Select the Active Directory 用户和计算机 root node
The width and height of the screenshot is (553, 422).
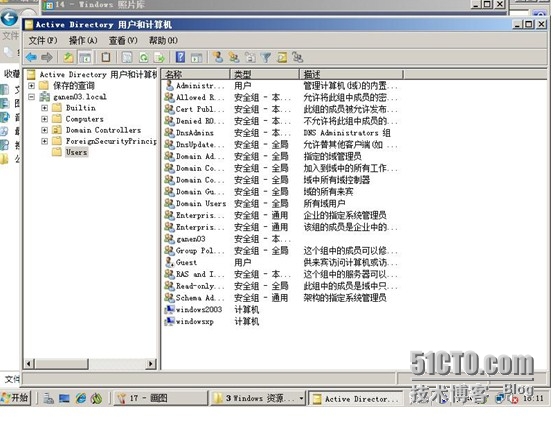point(98,74)
